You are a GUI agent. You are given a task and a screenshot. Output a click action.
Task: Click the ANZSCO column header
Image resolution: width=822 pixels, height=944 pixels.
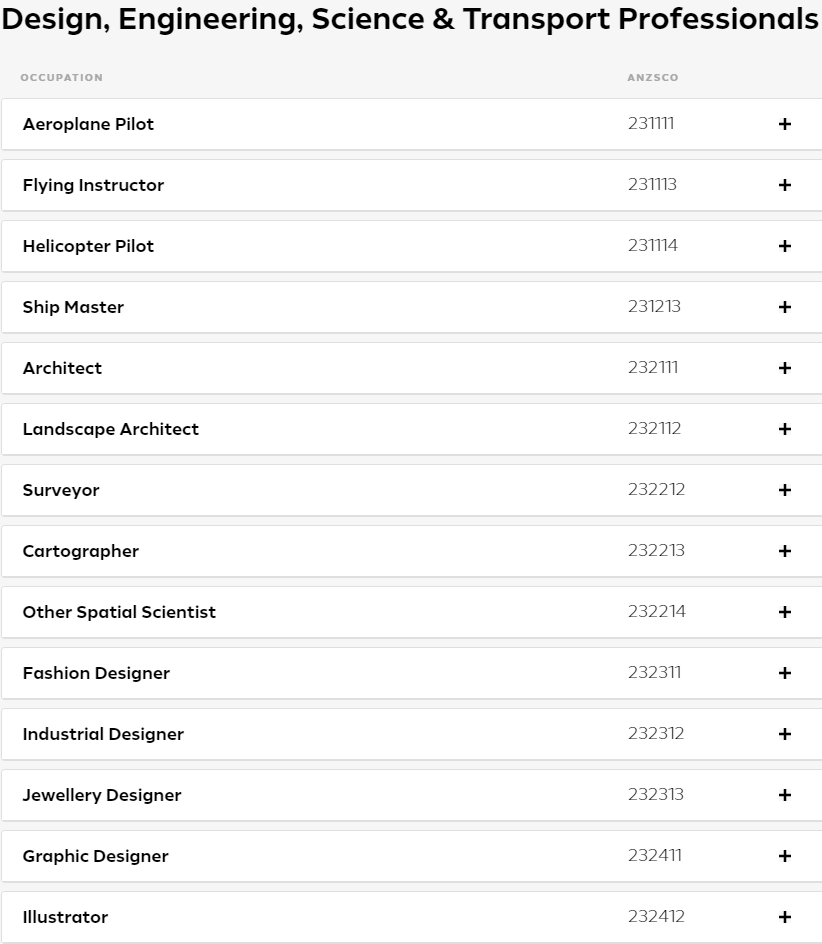[653, 78]
